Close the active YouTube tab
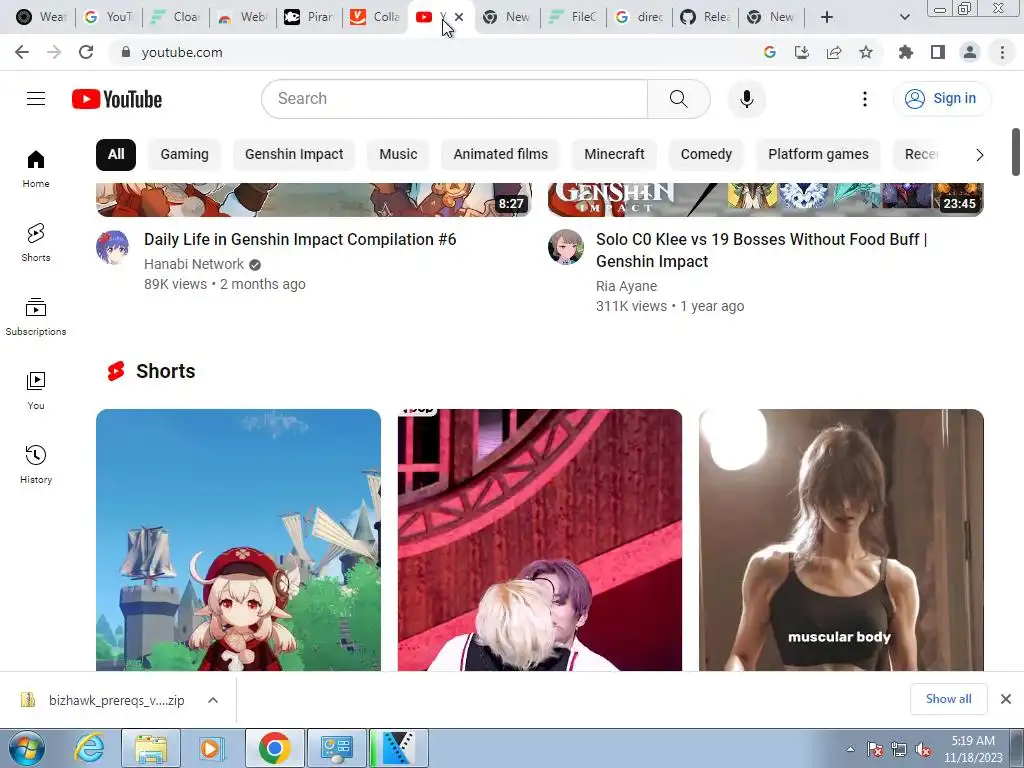 coord(459,17)
